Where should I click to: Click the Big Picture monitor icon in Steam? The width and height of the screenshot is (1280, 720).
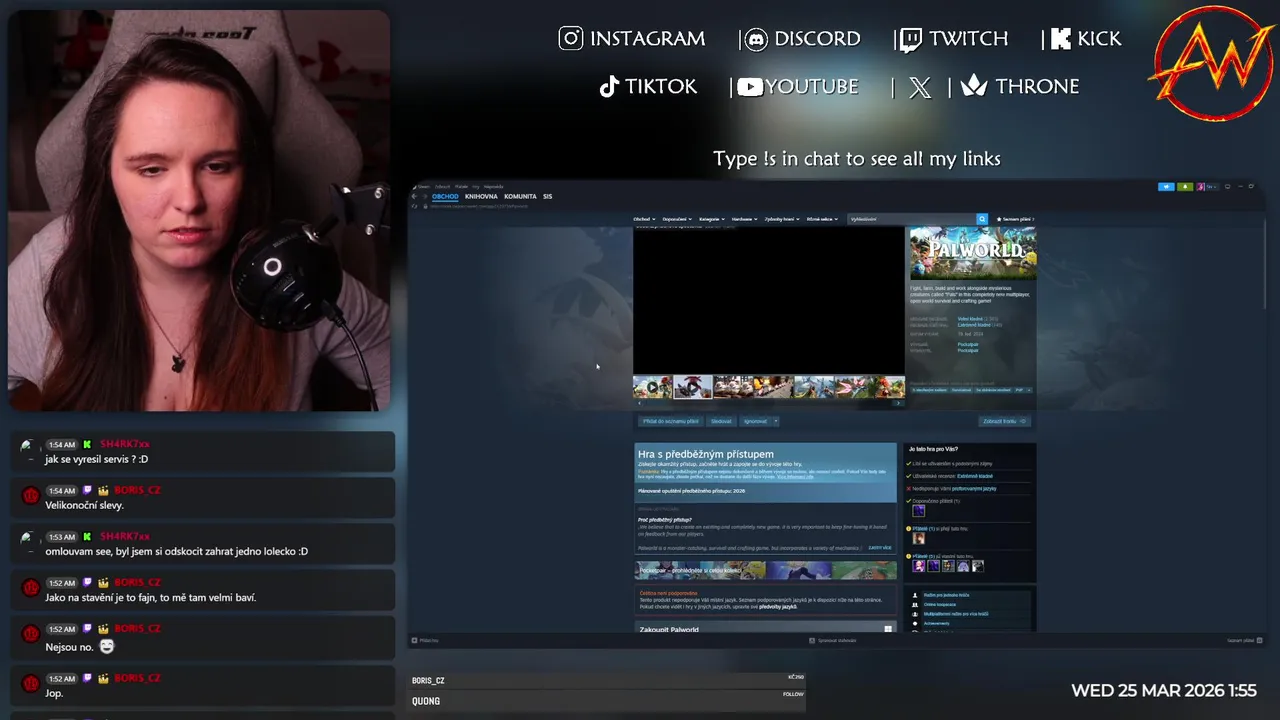[1228, 186]
